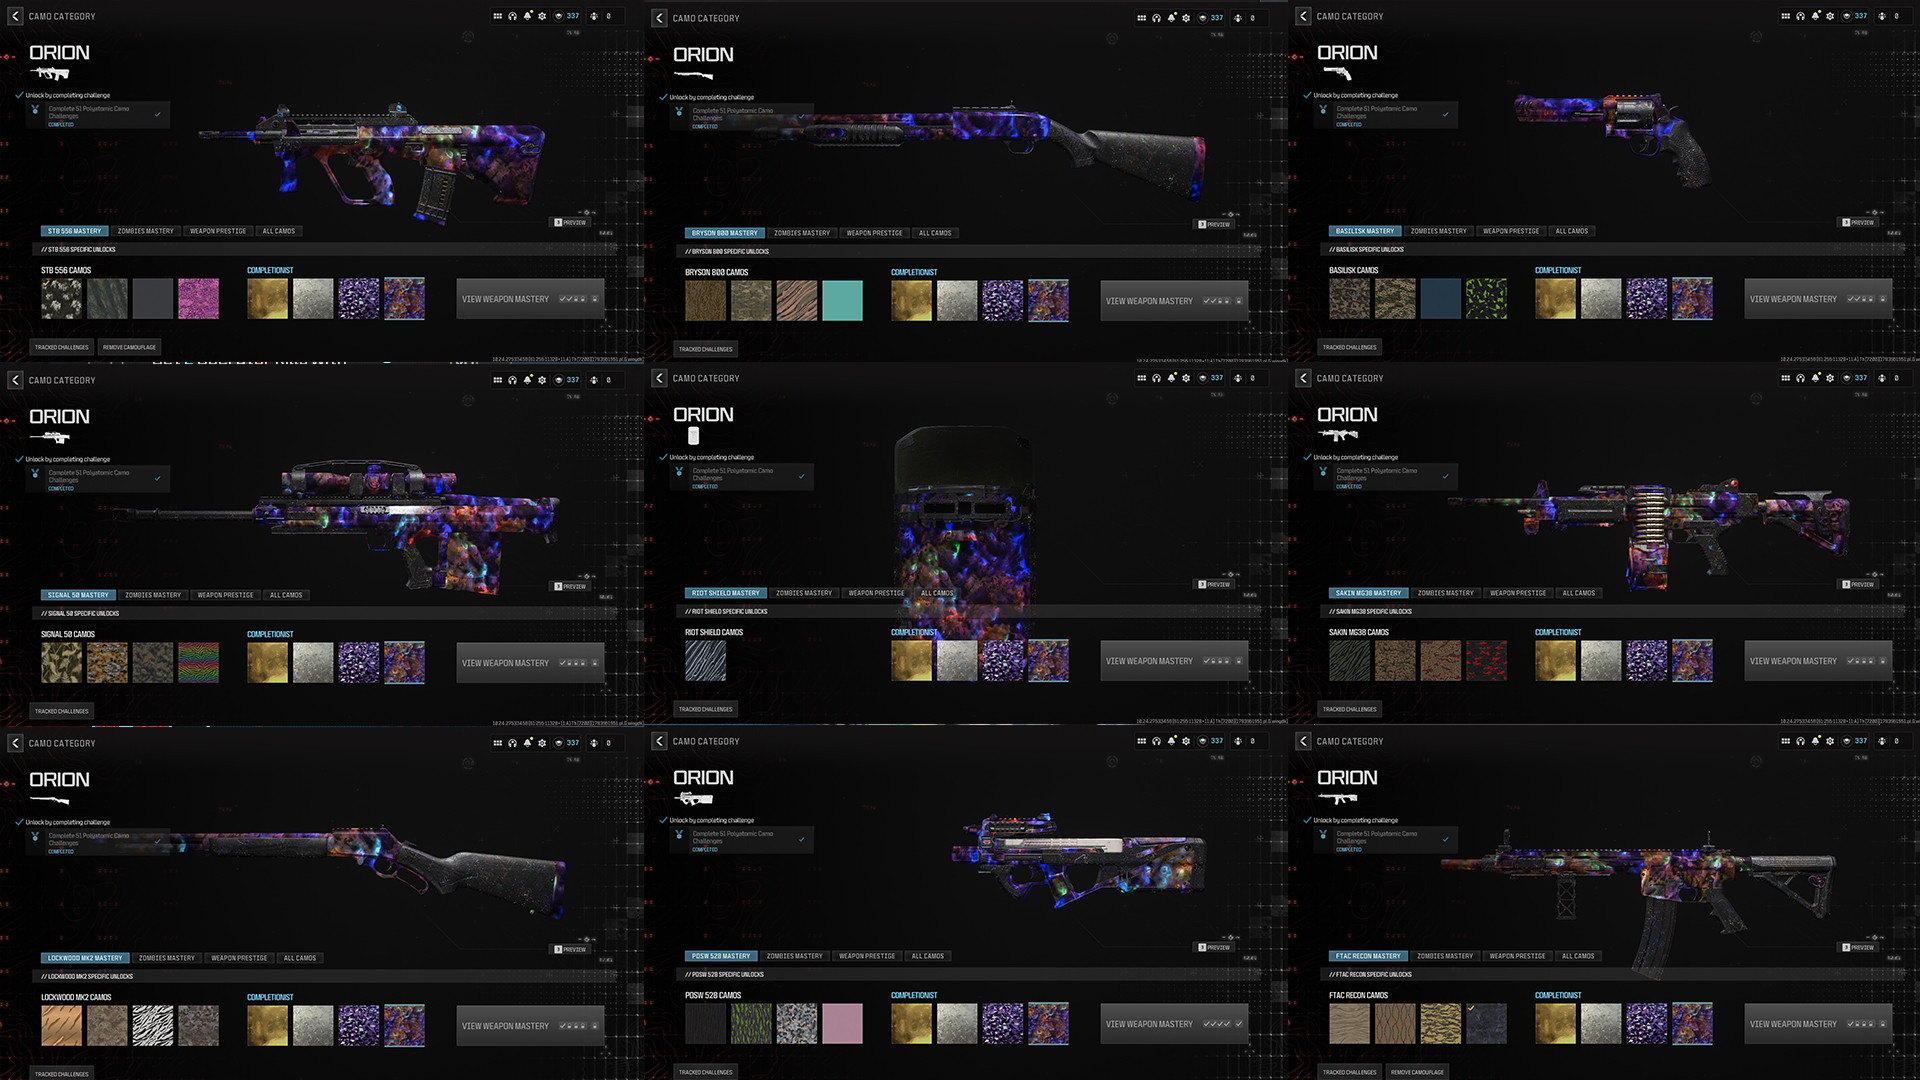Pick the zebra-stripe camo under Lockwood MK2 Camos
This screenshot has height=1080, width=1920.
tap(153, 1026)
